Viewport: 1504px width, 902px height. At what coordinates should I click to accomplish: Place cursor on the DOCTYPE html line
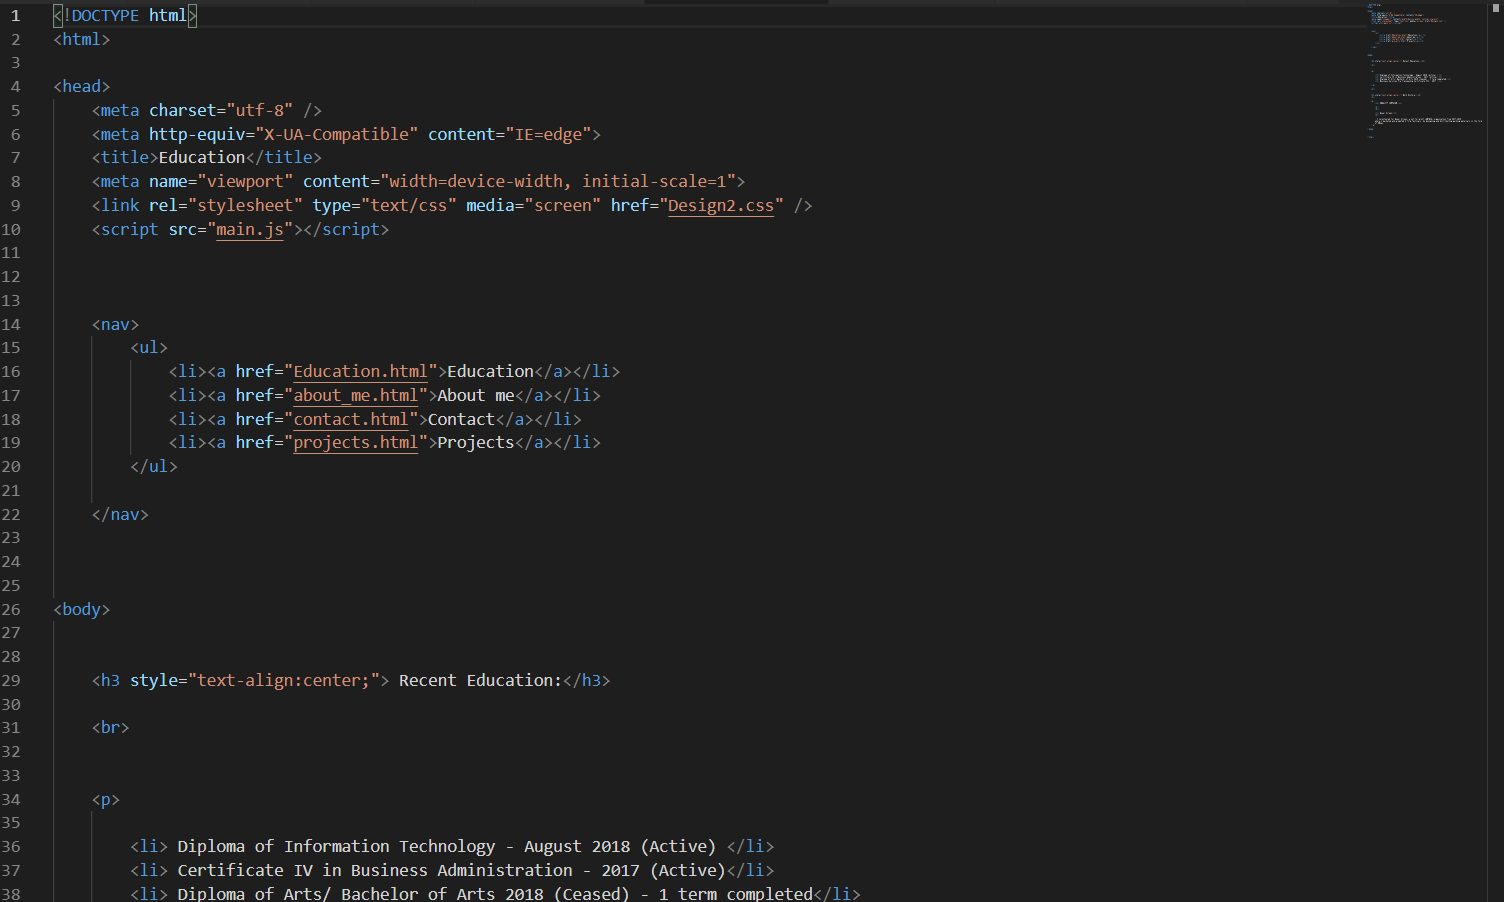(125, 16)
